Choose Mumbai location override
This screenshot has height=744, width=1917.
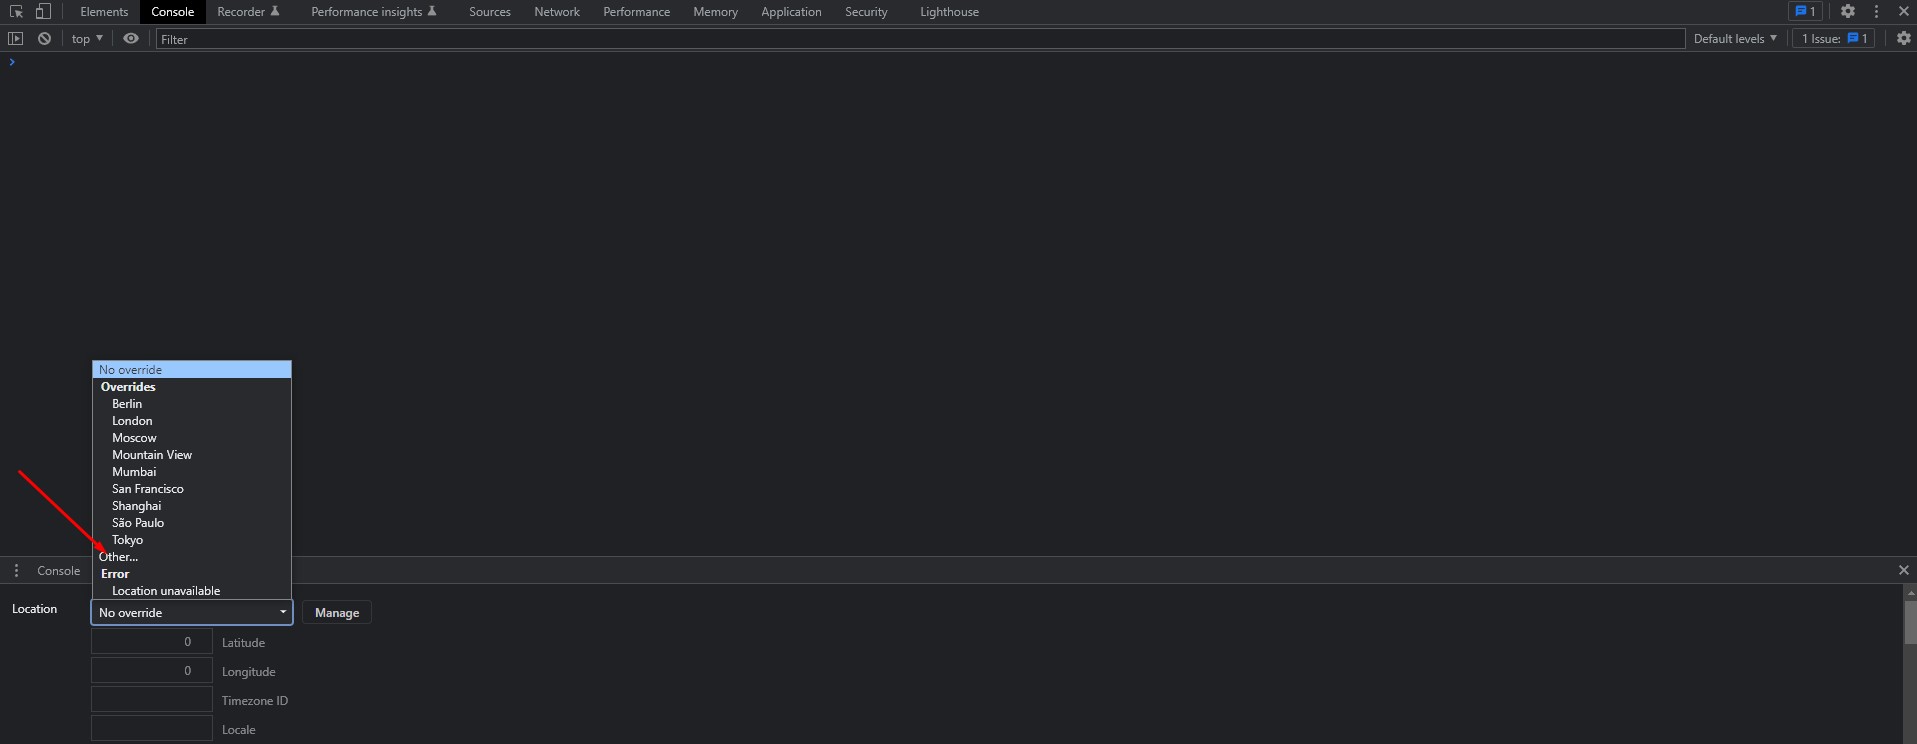point(192,472)
